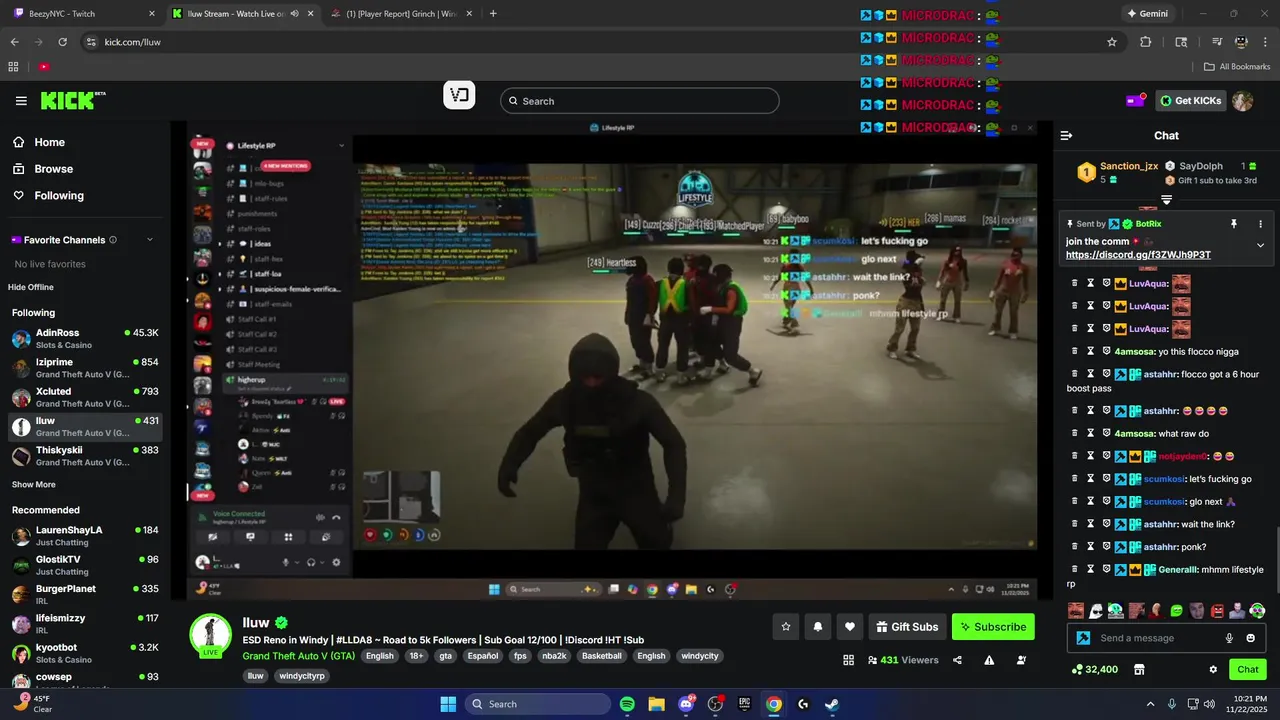Open the browser extensions puzzle icon

(1146, 42)
